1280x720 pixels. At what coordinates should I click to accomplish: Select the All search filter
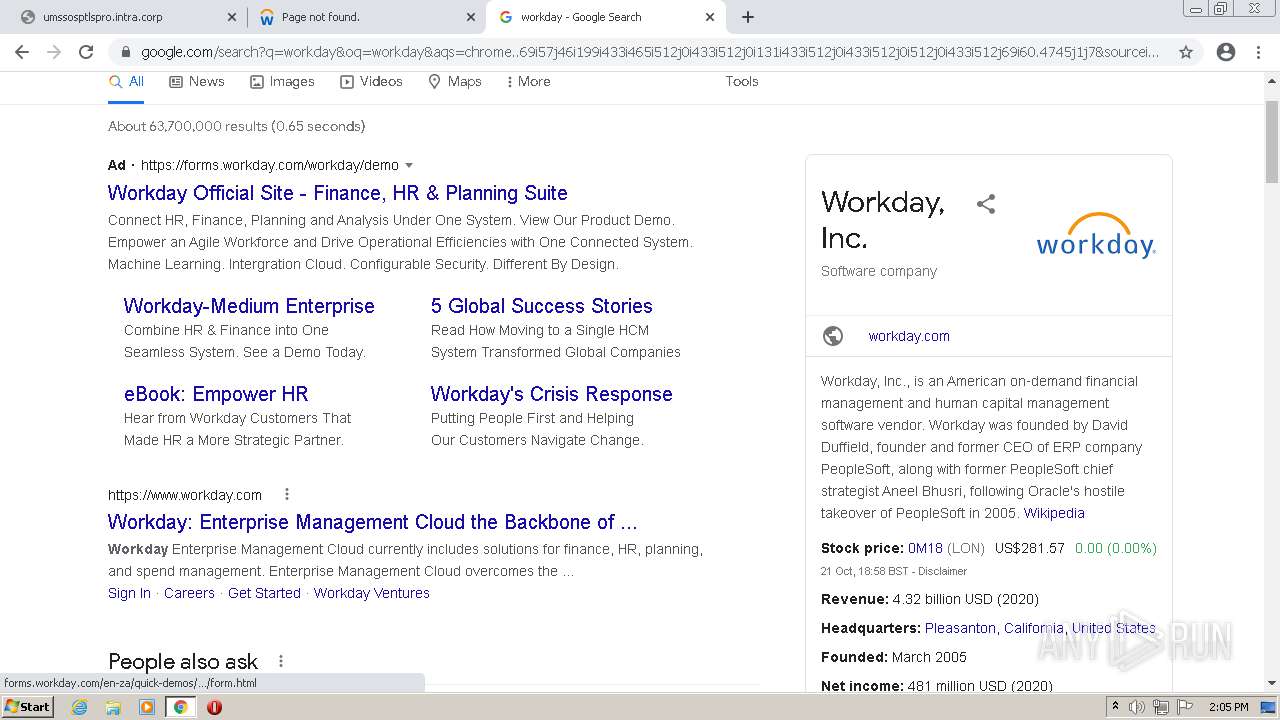click(x=126, y=82)
